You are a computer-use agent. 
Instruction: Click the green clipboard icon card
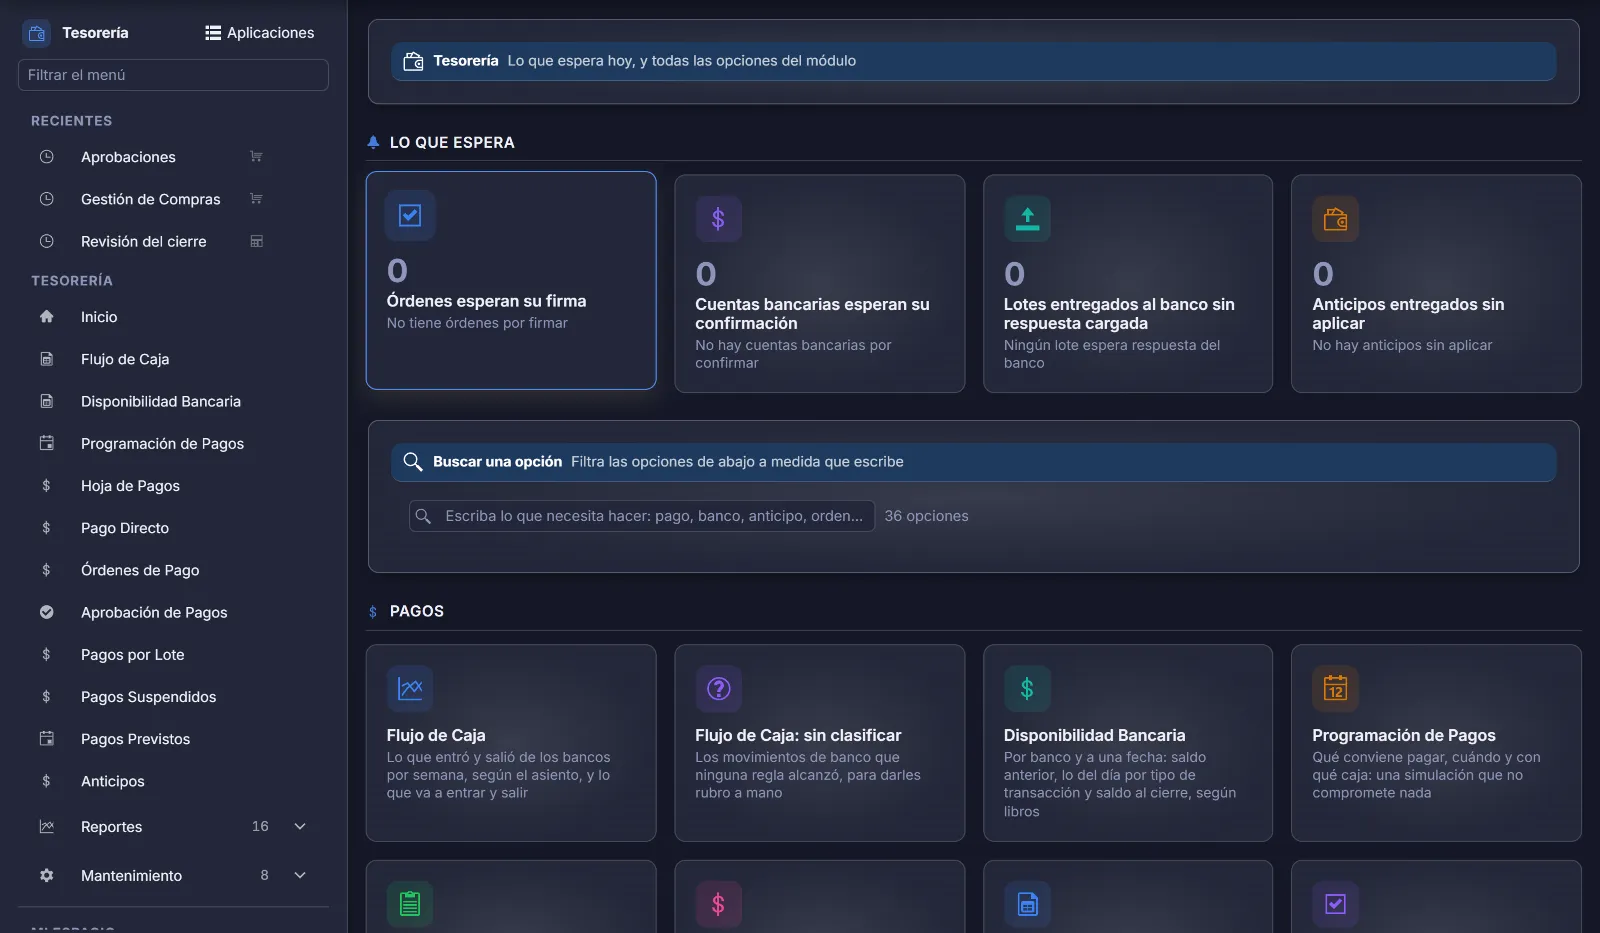[x=410, y=904]
